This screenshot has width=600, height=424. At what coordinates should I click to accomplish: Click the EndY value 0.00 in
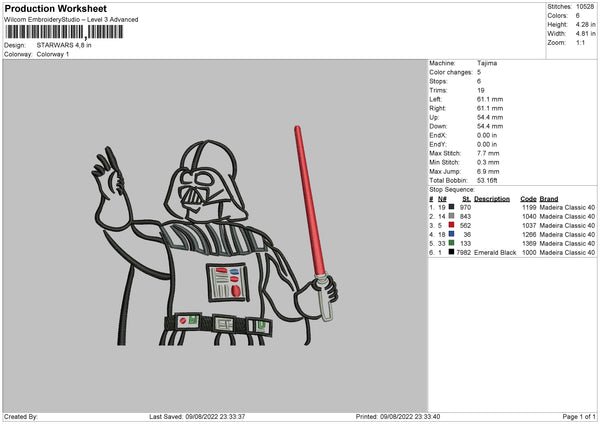pos(487,144)
